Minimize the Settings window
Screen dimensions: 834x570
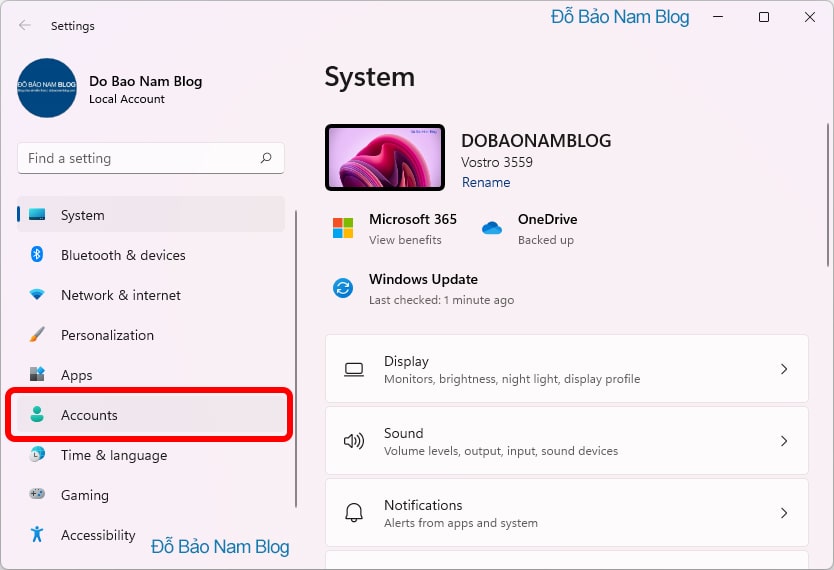[x=718, y=17]
